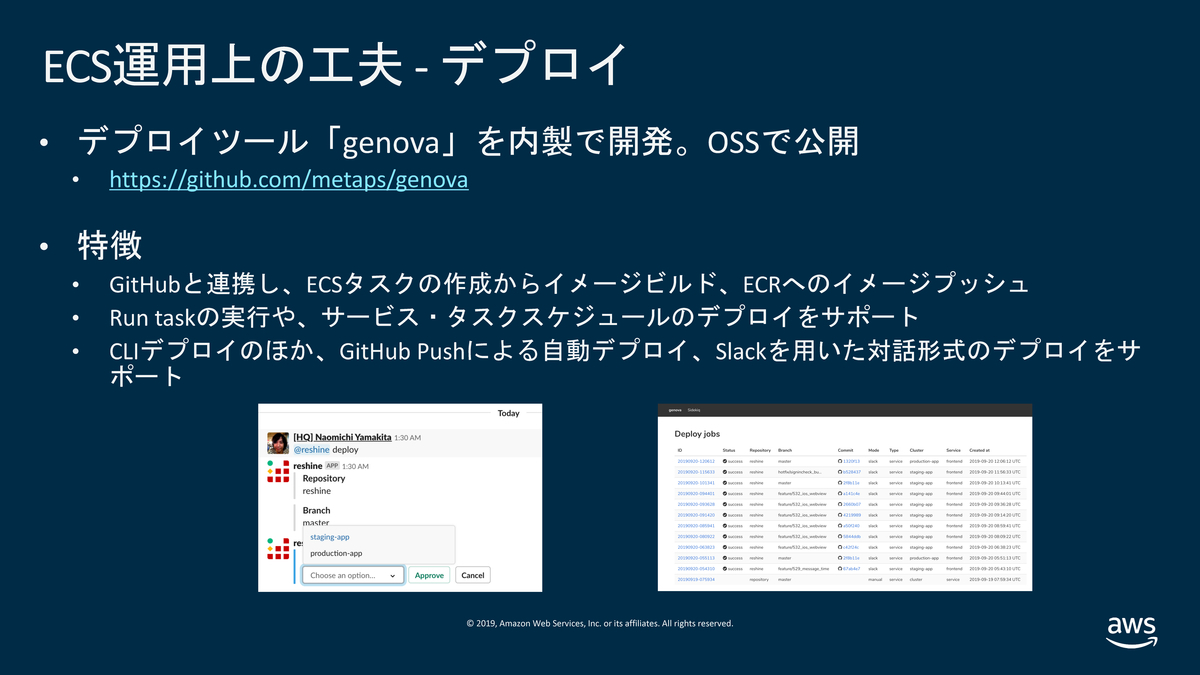This screenshot has height=675, width=1200.
Task: Click the success check icon for job 20190920-094401
Action: [x=725, y=493]
